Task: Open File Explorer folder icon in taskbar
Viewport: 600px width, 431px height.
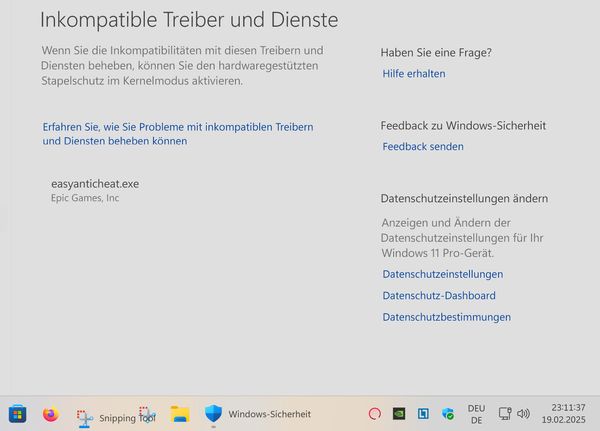Action: [x=180, y=414]
